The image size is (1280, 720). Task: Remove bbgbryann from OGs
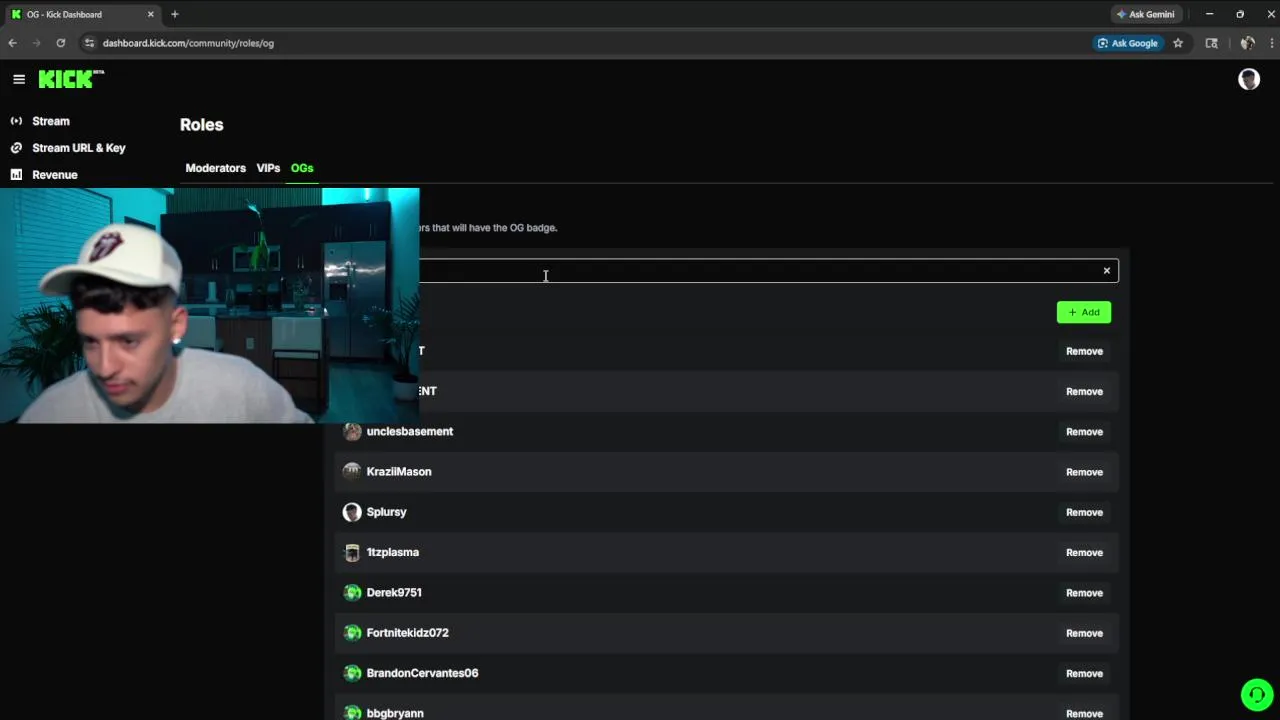pos(1084,713)
